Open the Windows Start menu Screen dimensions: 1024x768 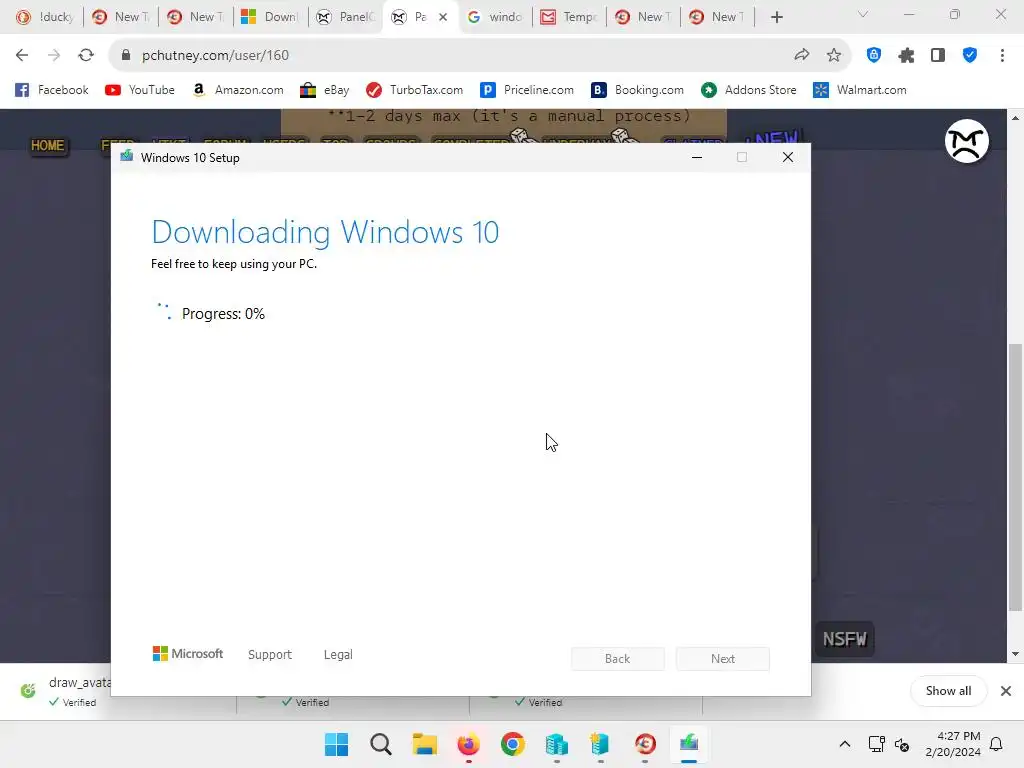[336, 744]
